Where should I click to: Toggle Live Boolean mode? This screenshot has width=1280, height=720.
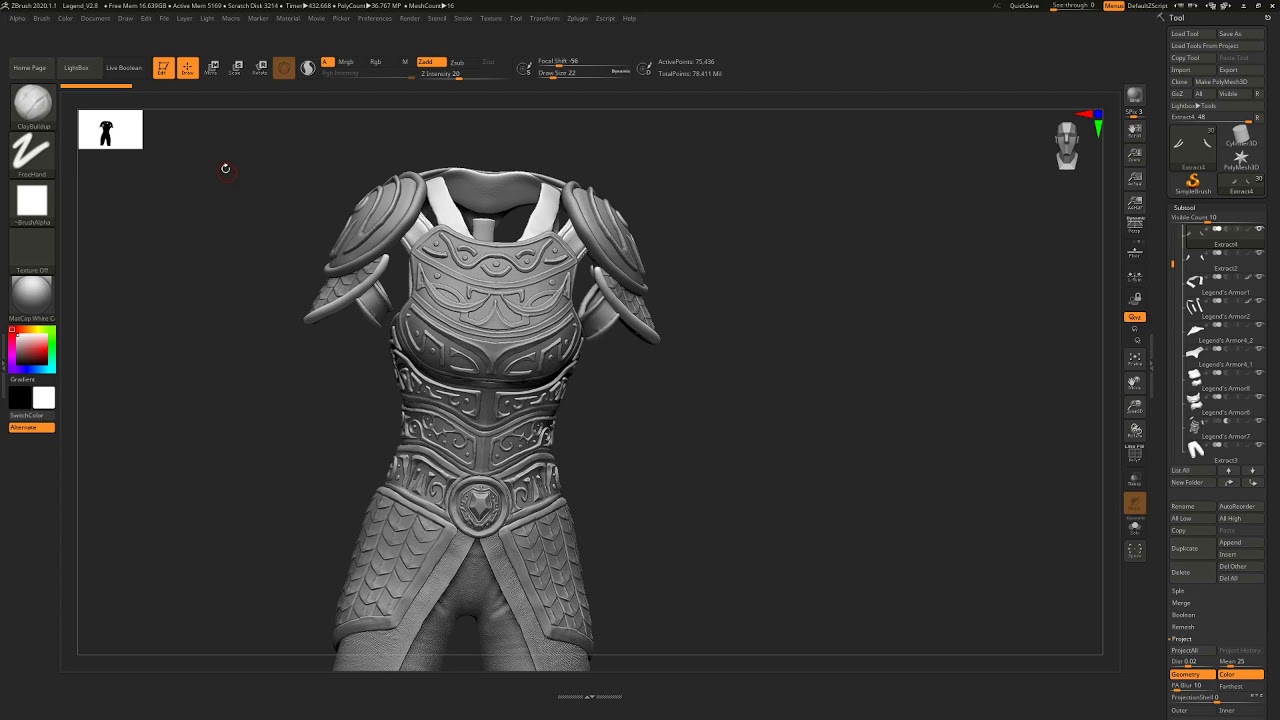click(x=124, y=68)
